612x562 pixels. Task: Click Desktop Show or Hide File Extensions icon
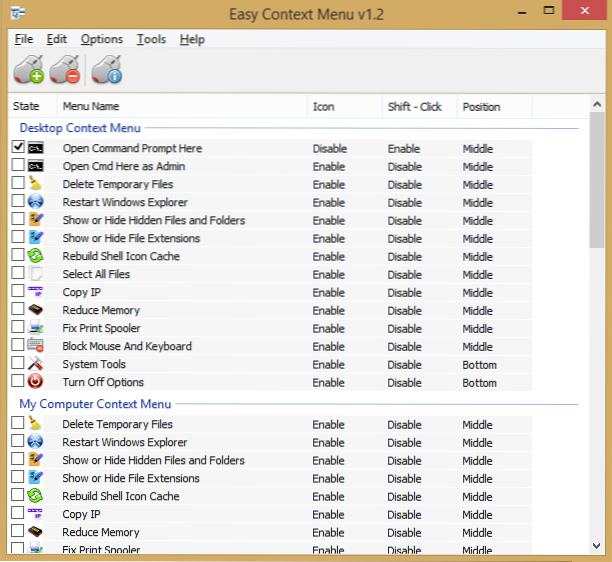(36, 237)
